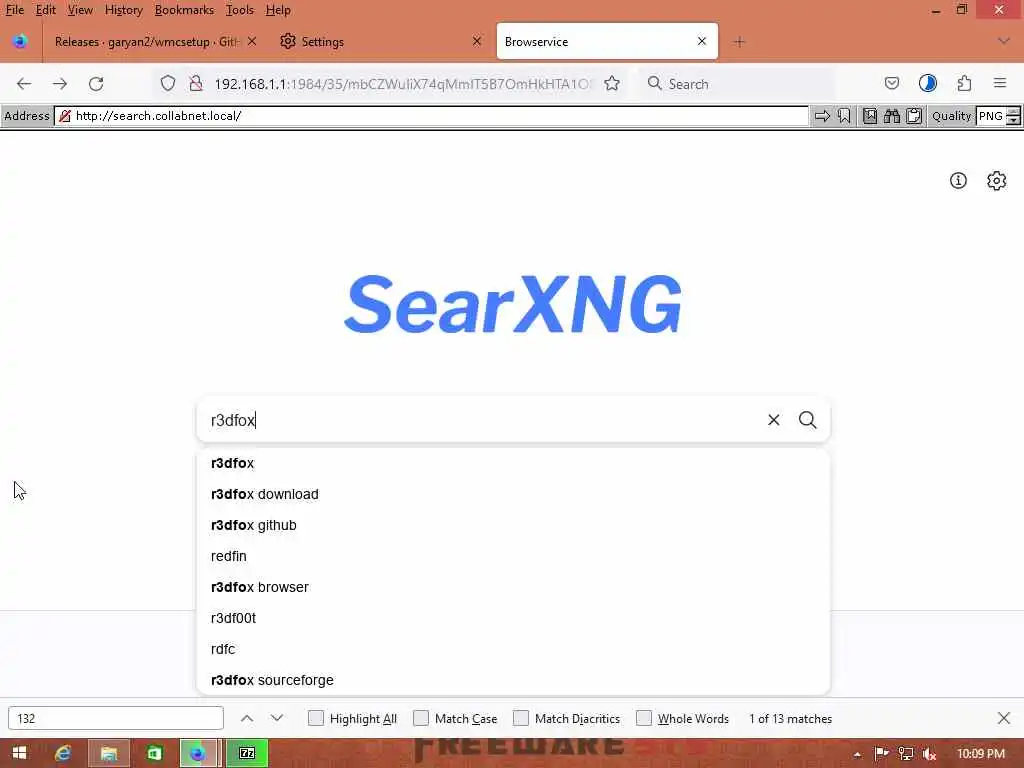
Task: Open the View menu
Action: pyautogui.click(x=80, y=10)
